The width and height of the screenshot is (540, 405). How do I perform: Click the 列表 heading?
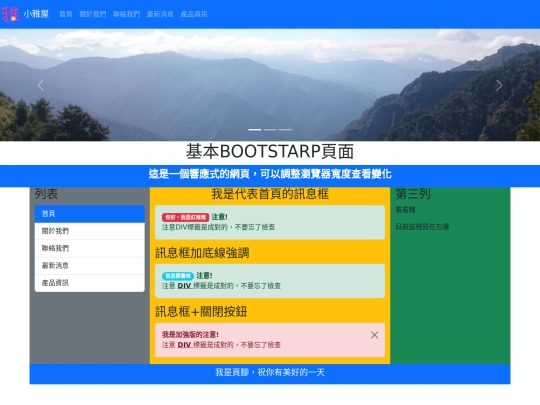(x=46, y=194)
